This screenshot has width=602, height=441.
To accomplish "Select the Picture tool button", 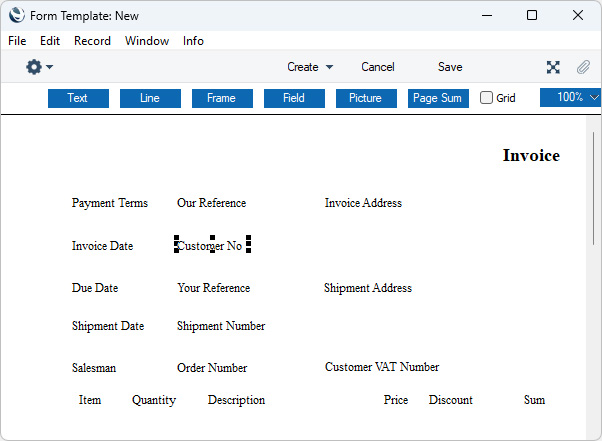I will [x=366, y=98].
